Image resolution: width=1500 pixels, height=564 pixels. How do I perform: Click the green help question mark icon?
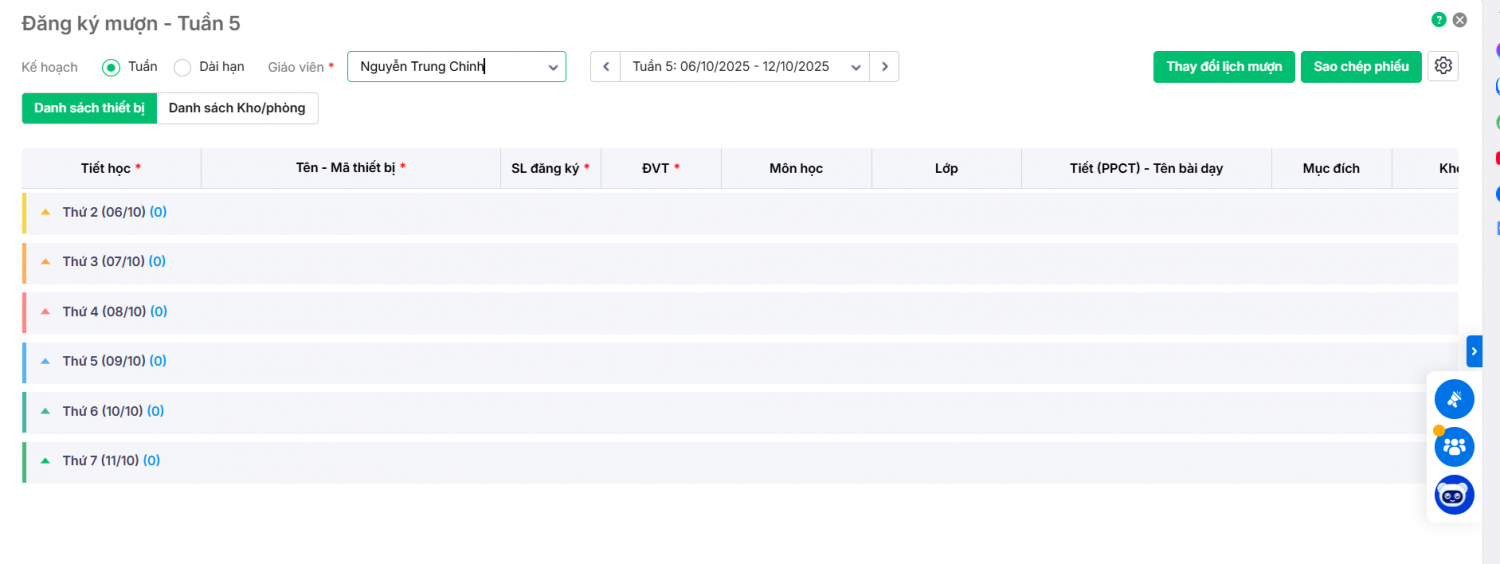(x=1439, y=19)
